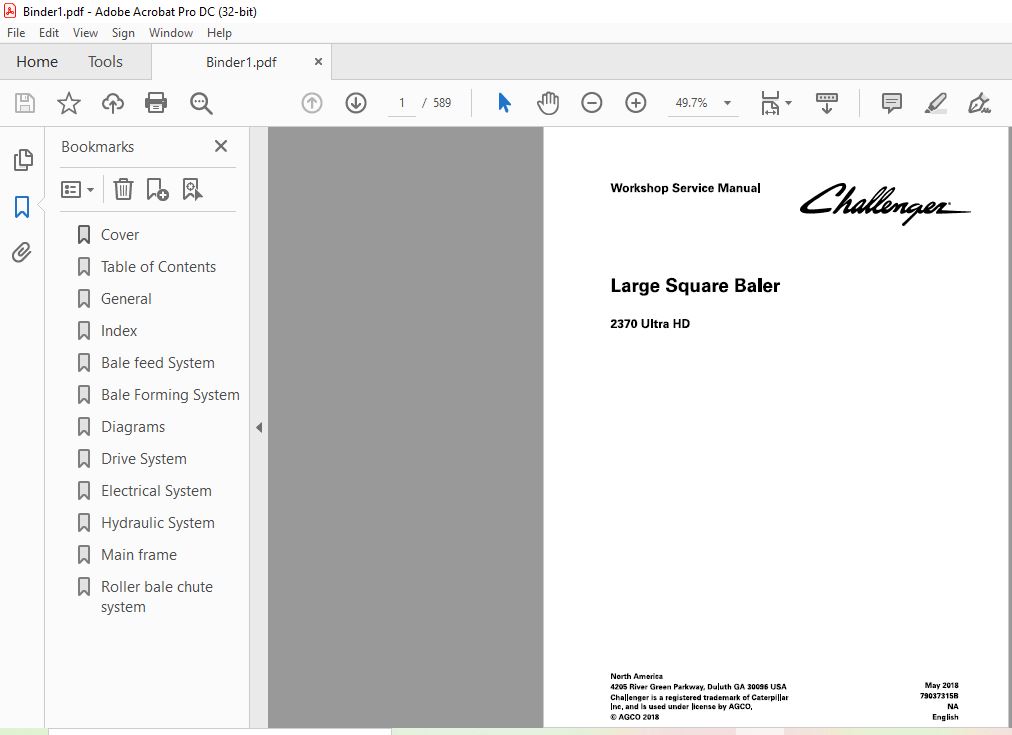
Task: Go to previous page arrow
Action: [312, 103]
